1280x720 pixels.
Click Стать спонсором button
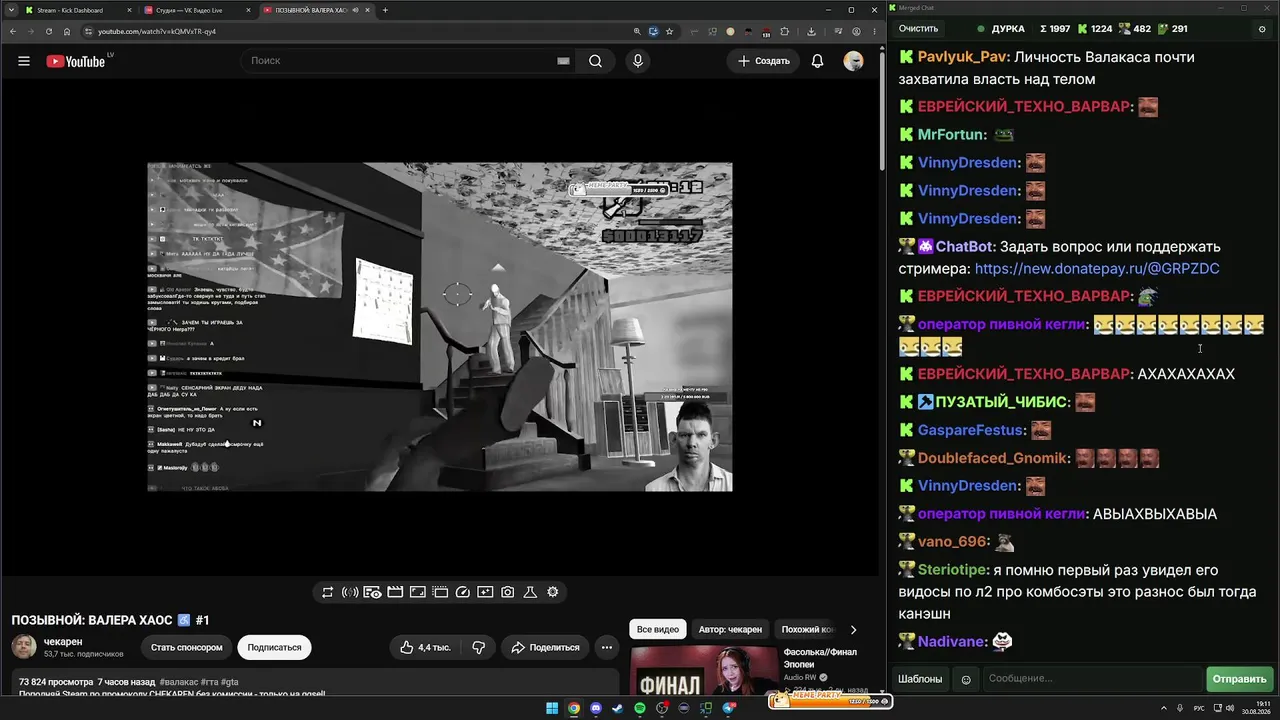[x=187, y=647]
